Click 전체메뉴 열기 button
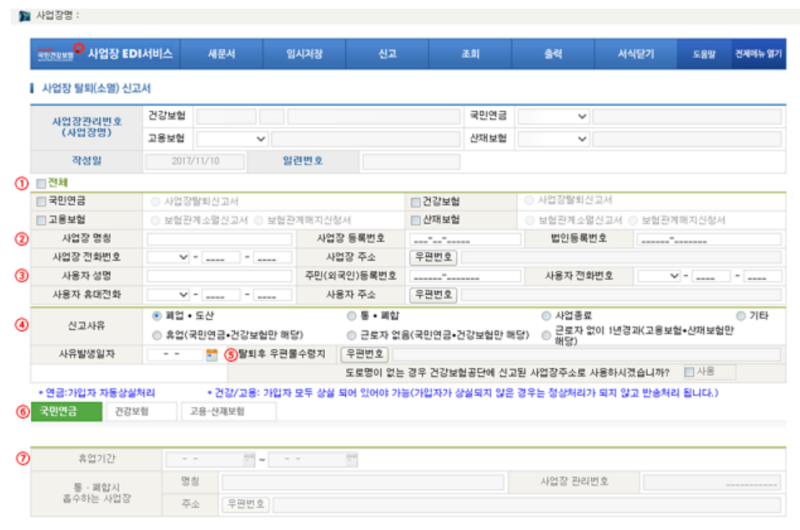Image resolution: width=800 pixels, height=530 pixels. [x=758, y=54]
